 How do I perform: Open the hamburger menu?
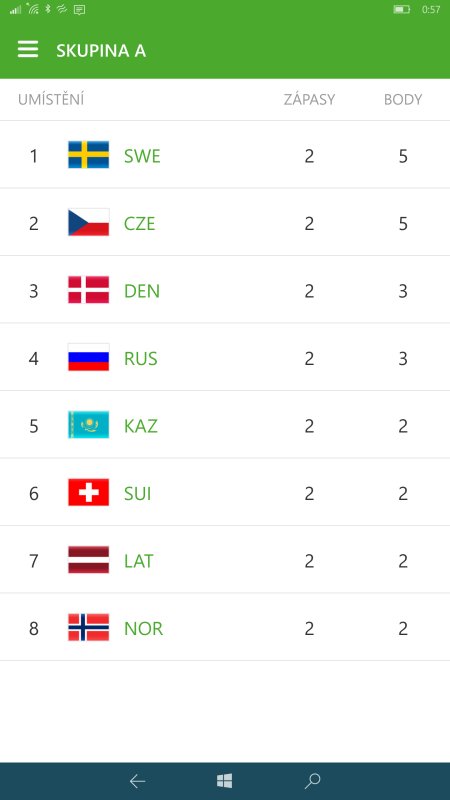(x=28, y=50)
